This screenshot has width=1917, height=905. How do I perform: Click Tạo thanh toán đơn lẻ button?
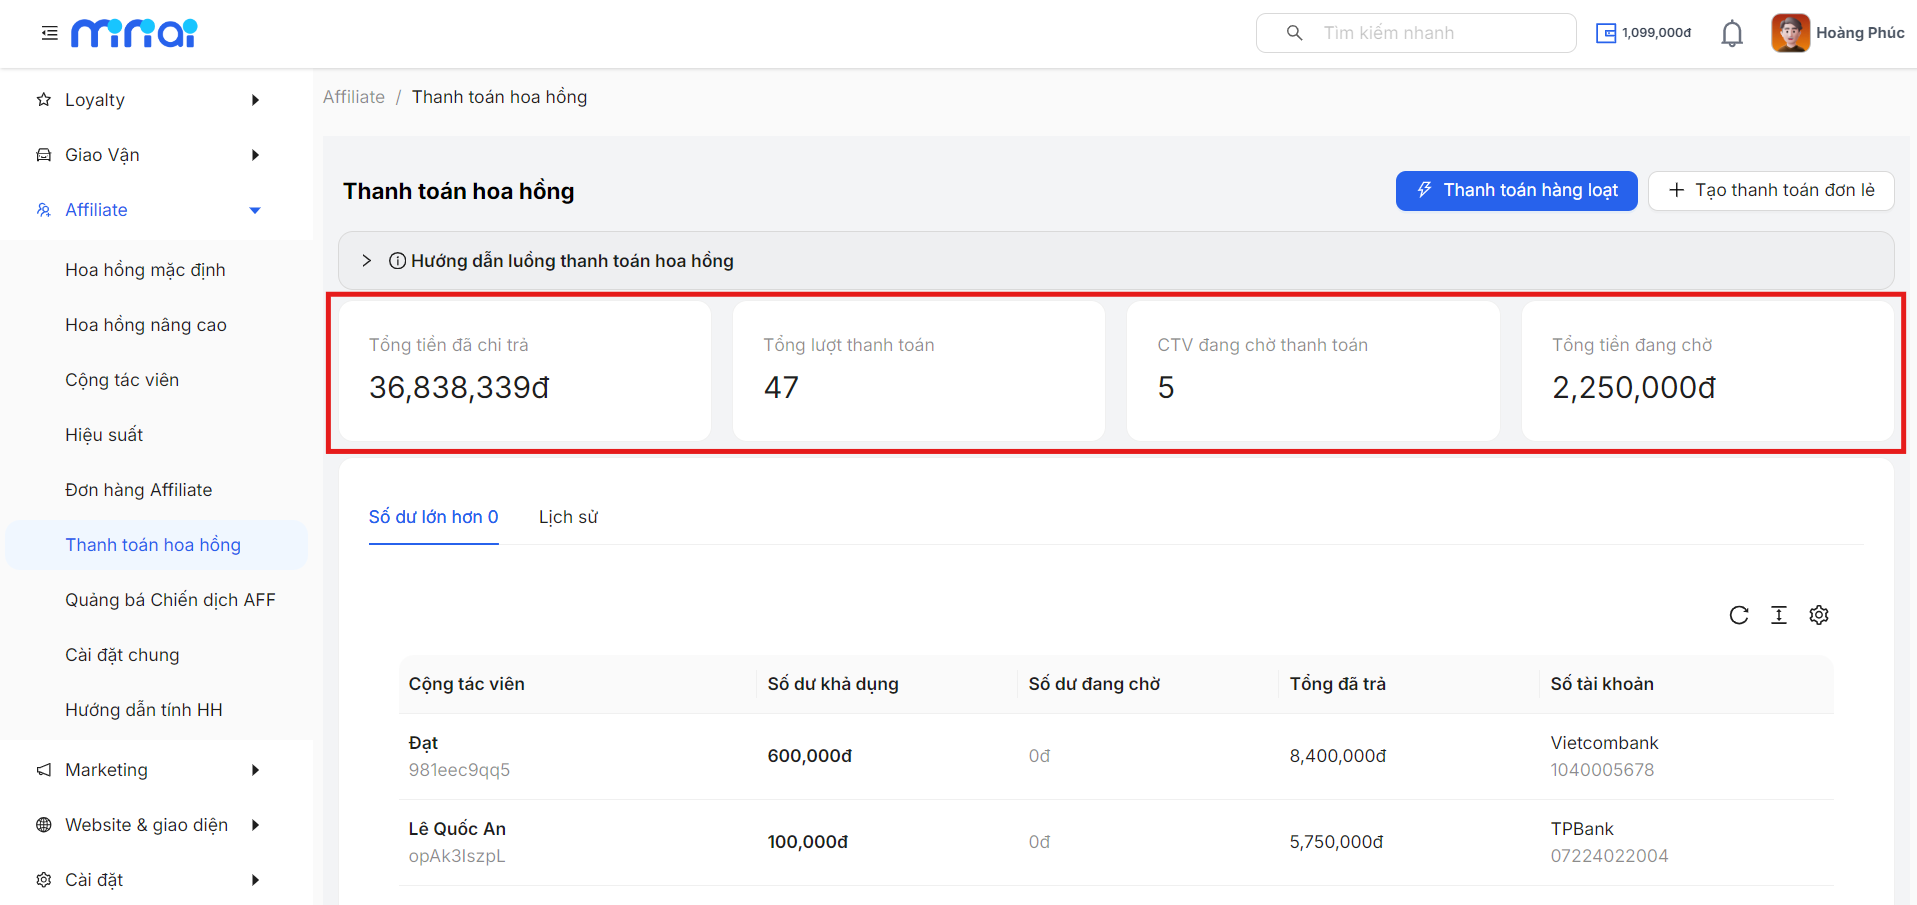[1771, 191]
